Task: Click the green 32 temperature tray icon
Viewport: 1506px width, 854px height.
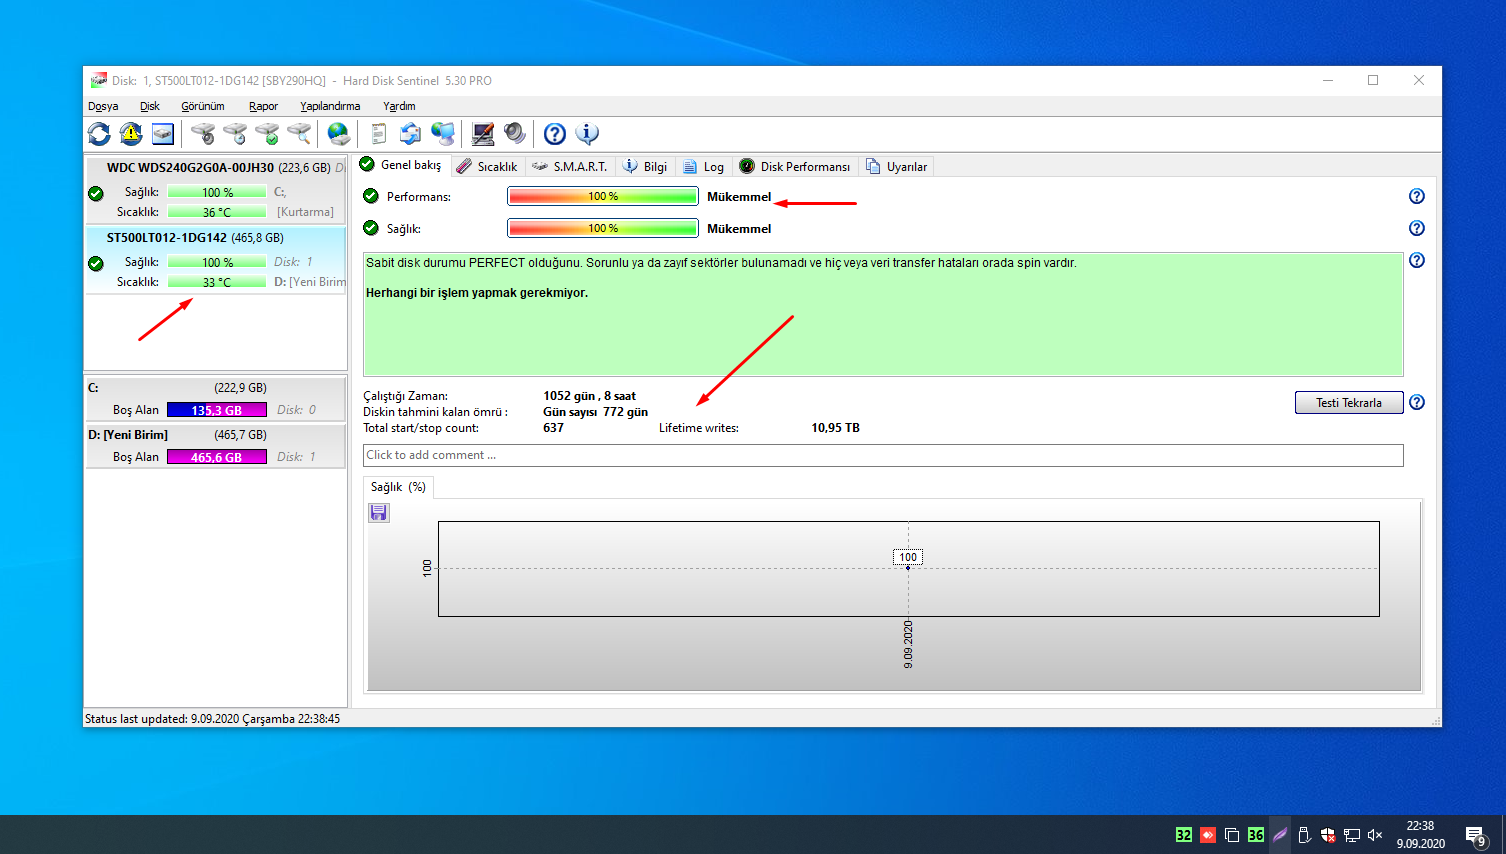Action: (1184, 835)
